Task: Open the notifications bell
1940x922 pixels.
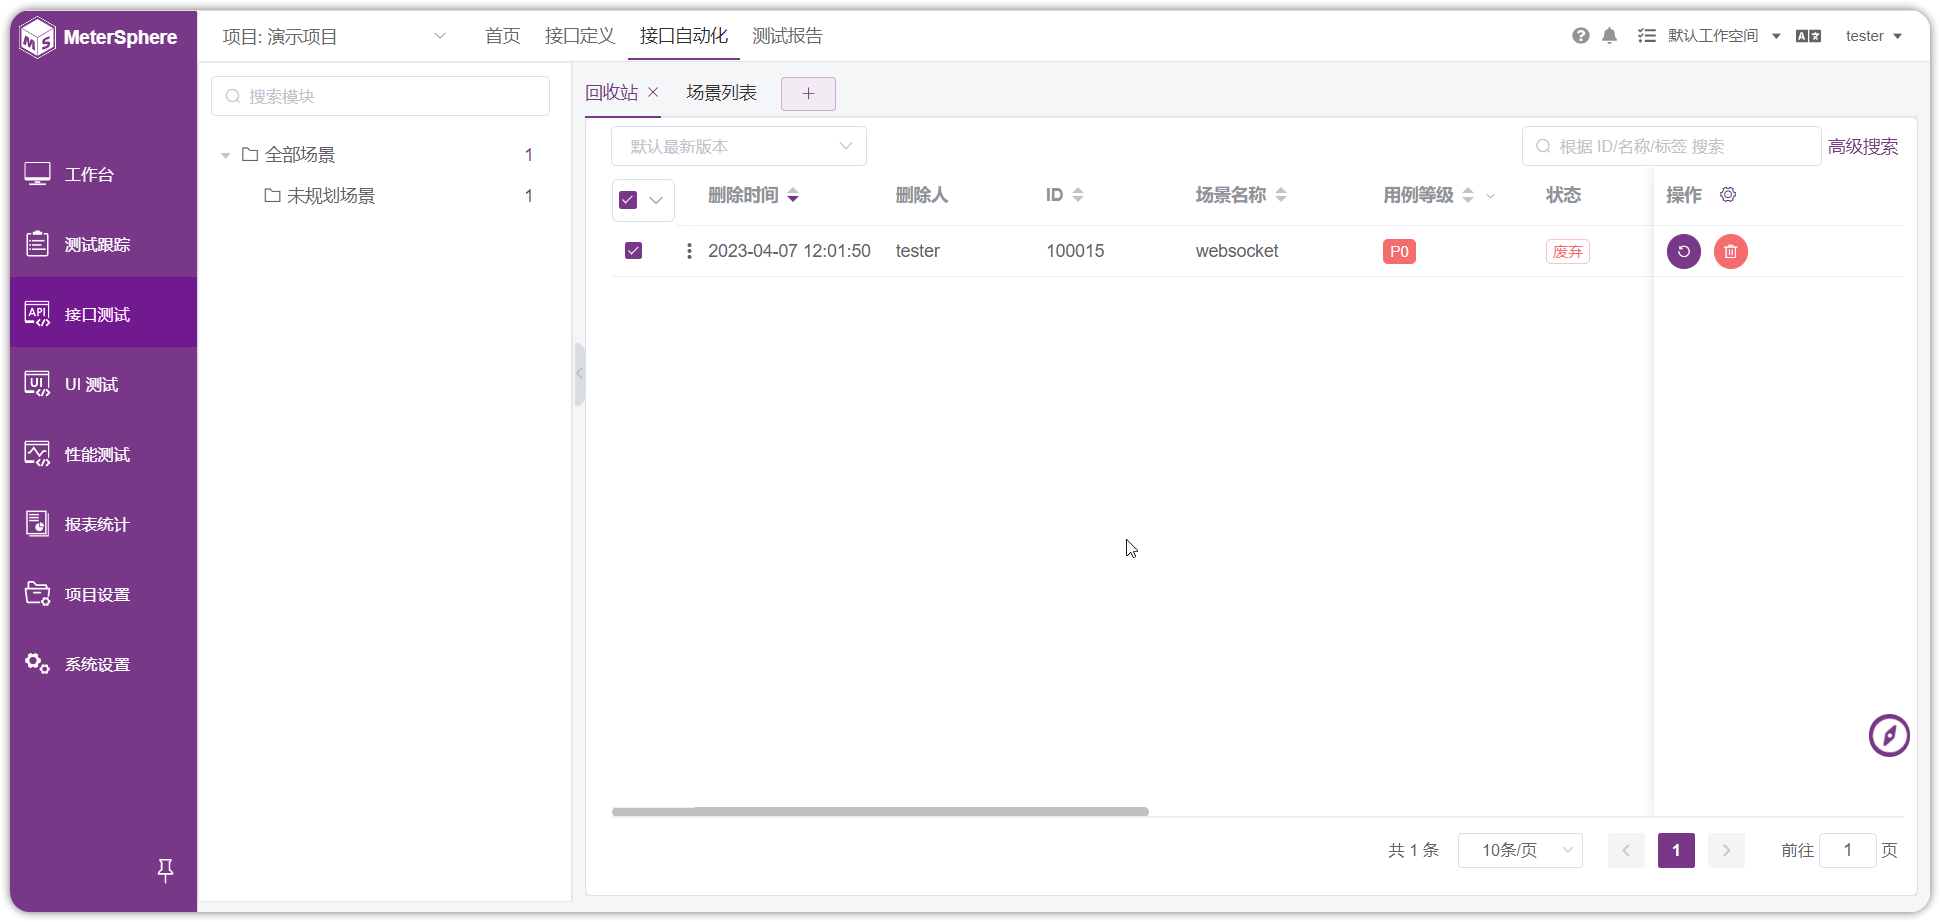Action: coord(1609,36)
